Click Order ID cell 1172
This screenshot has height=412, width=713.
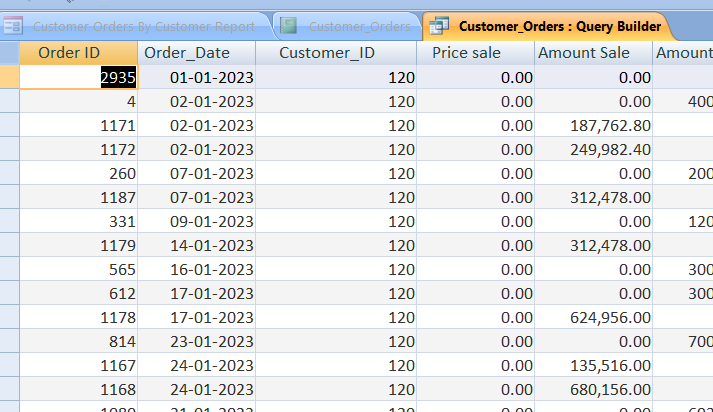(78, 150)
